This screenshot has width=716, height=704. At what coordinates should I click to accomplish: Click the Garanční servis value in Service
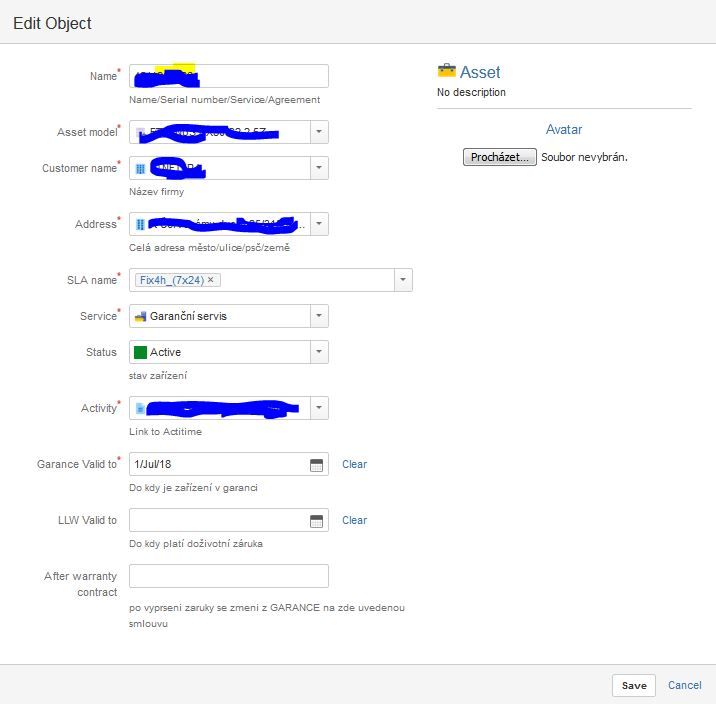[x=188, y=316]
